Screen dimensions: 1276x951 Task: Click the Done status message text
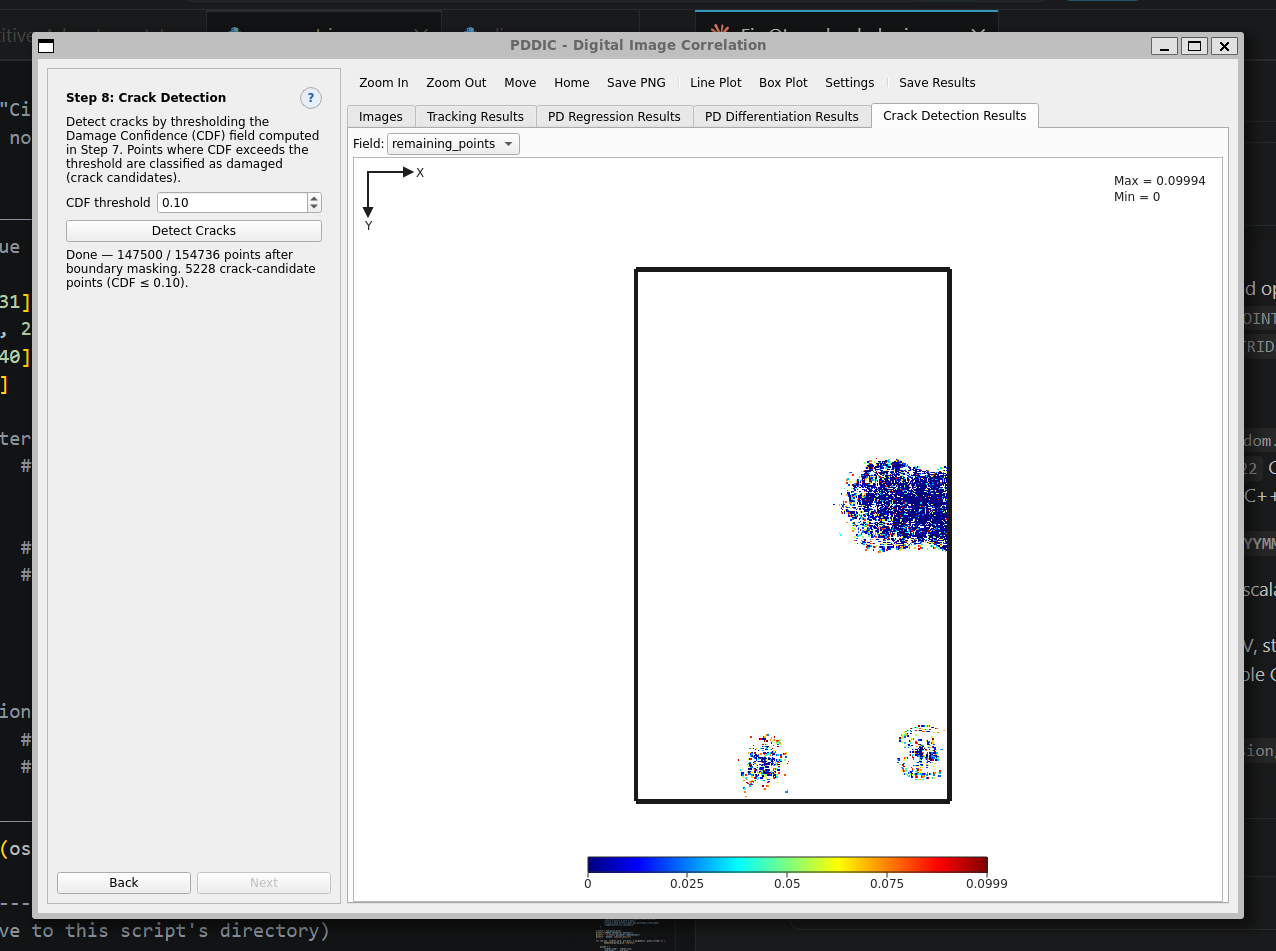coord(191,269)
